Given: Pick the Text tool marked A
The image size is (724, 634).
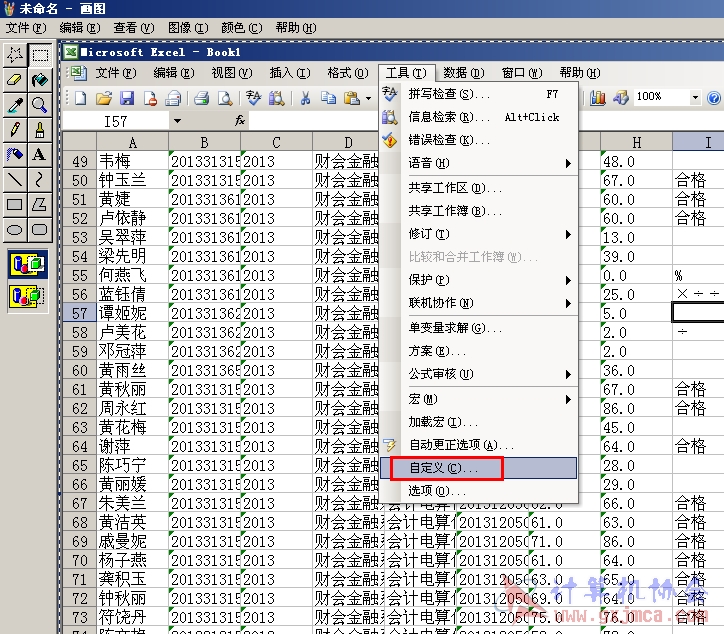Looking at the screenshot, I should [40, 154].
